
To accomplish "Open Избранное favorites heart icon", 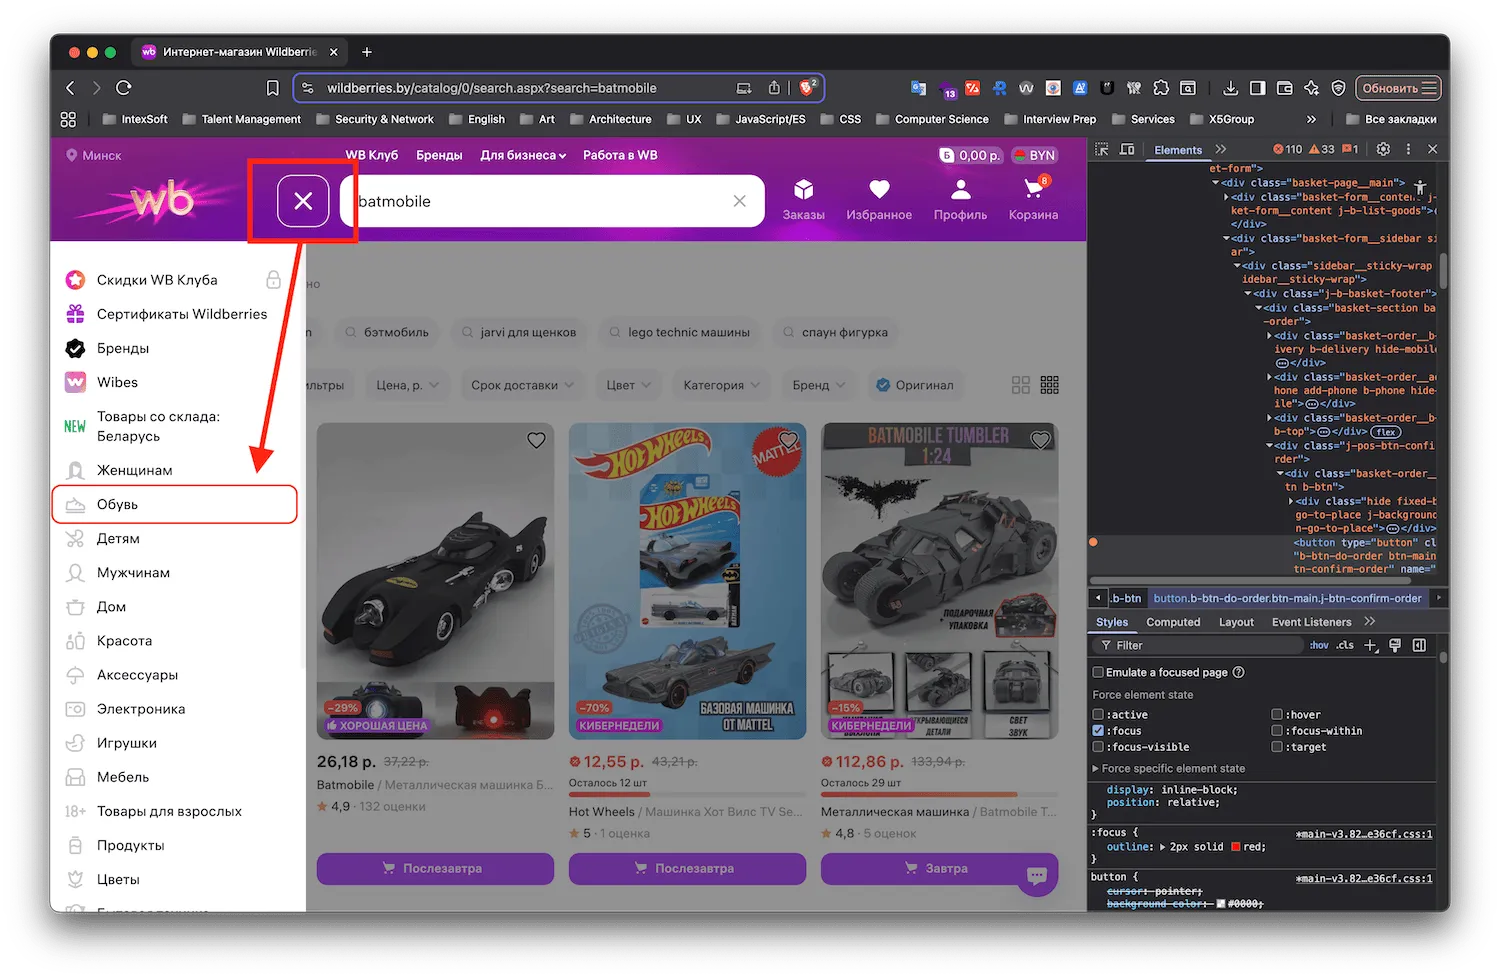I will tap(878, 199).
